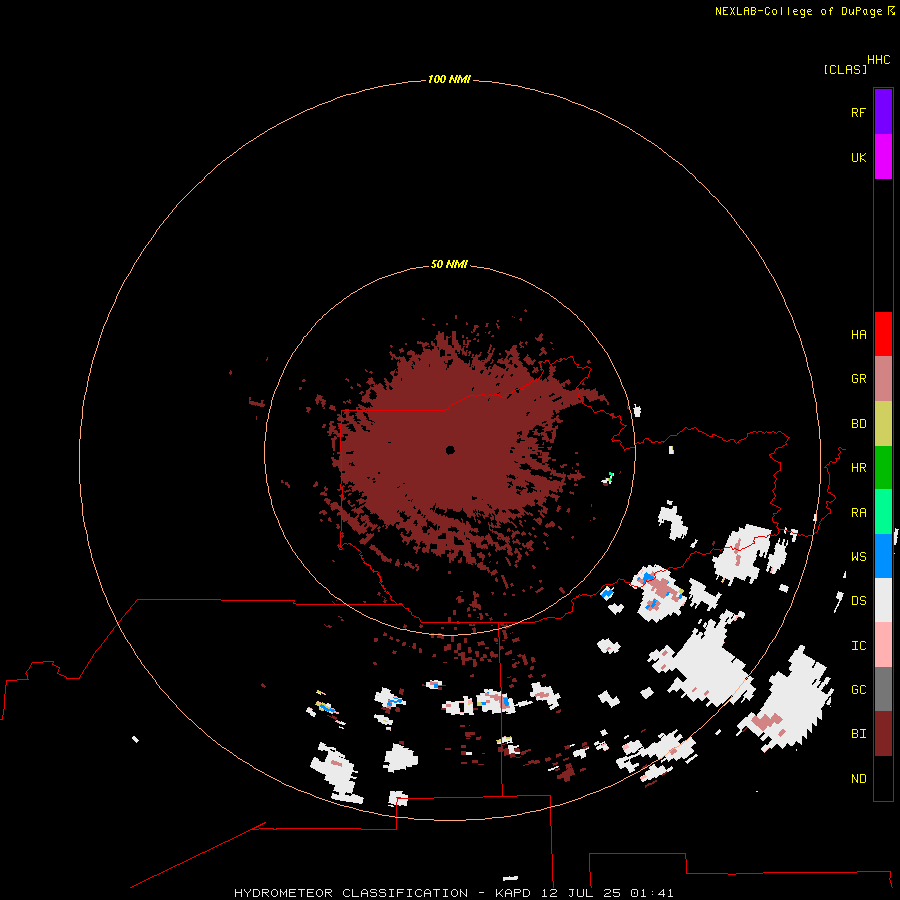Click the 01:41 time stamp
Viewport: 900px width, 900px height.
click(651, 893)
